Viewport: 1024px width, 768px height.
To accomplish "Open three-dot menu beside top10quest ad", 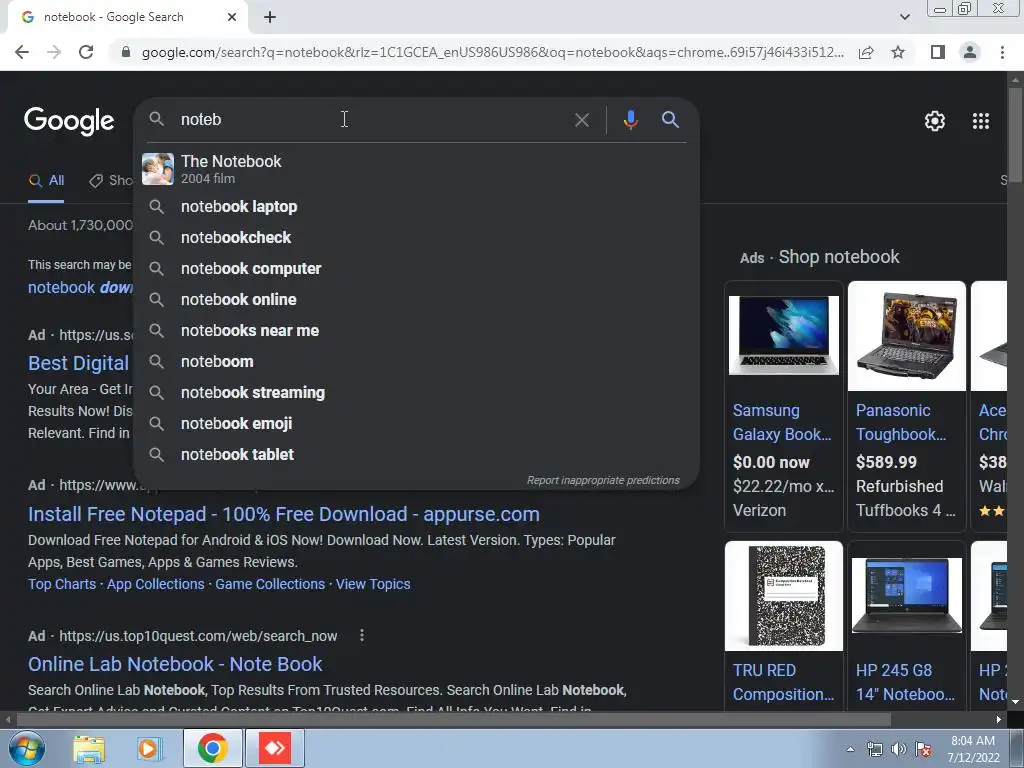I will point(362,635).
